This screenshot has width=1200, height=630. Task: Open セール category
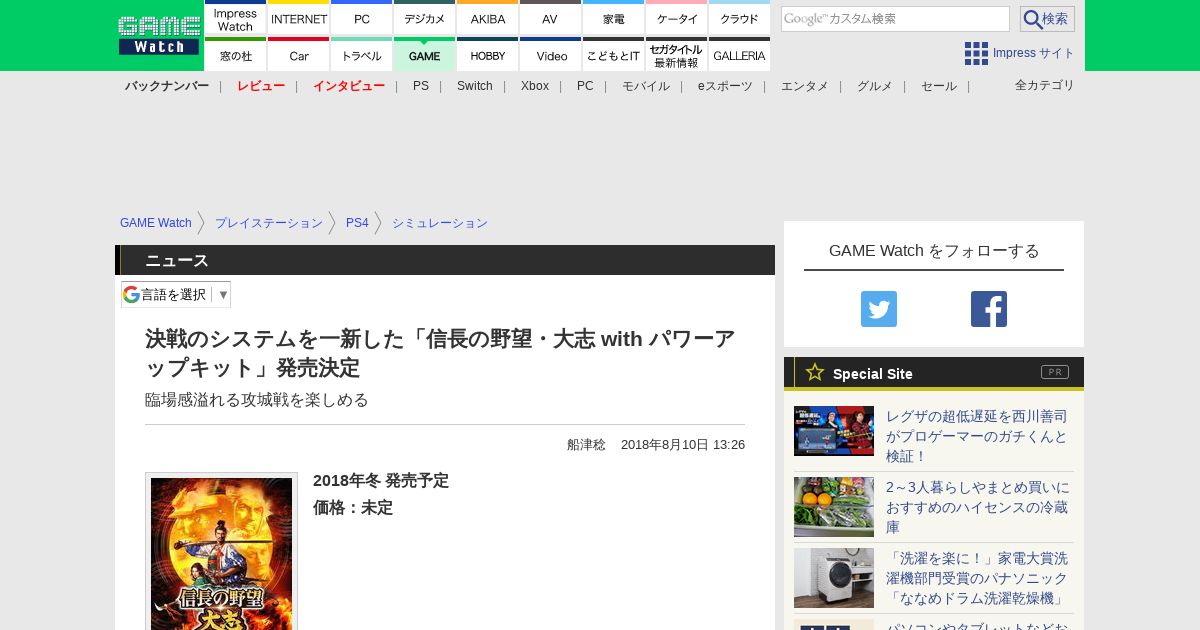[x=939, y=86]
